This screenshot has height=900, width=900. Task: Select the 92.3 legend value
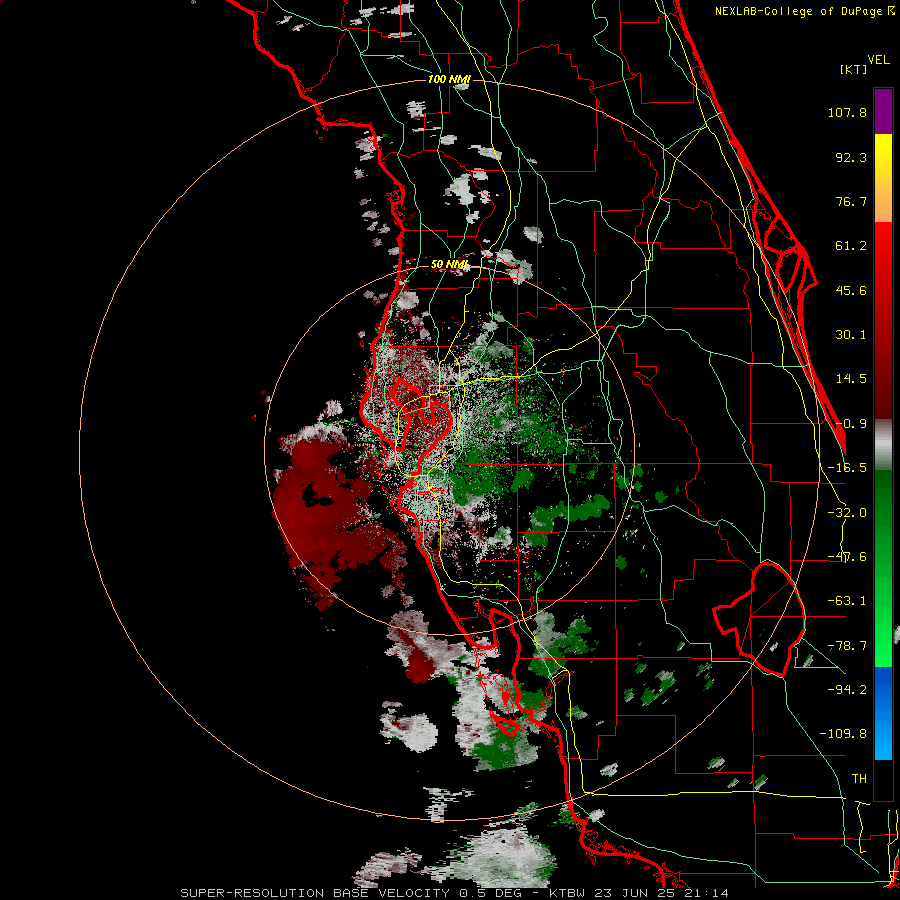tap(851, 157)
